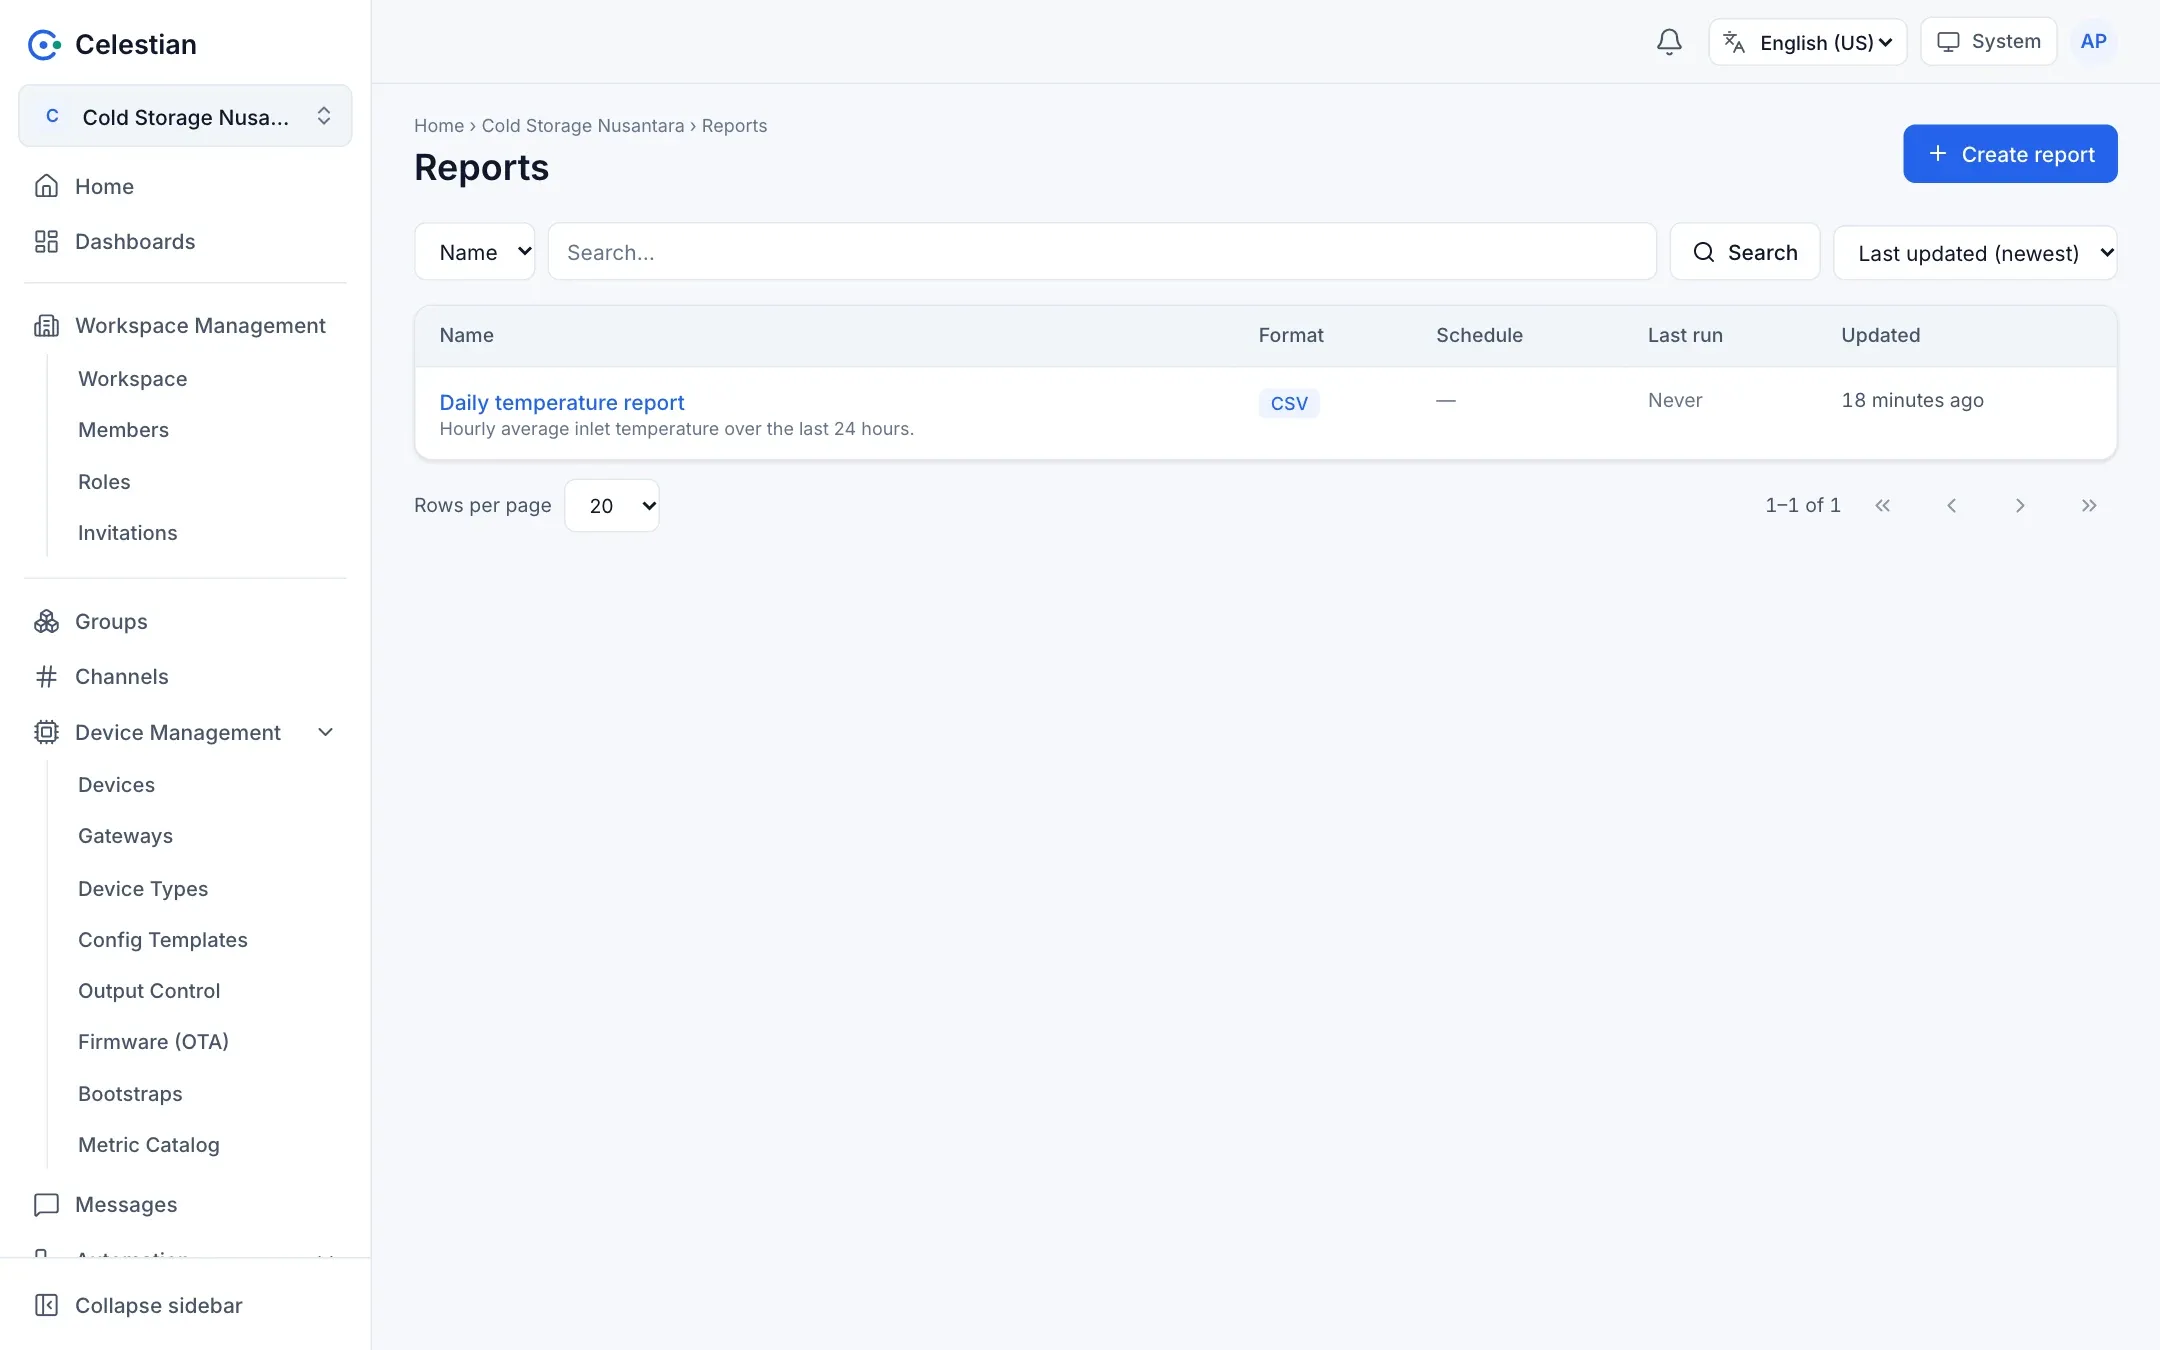Open the Metric Catalog page

(x=149, y=1145)
